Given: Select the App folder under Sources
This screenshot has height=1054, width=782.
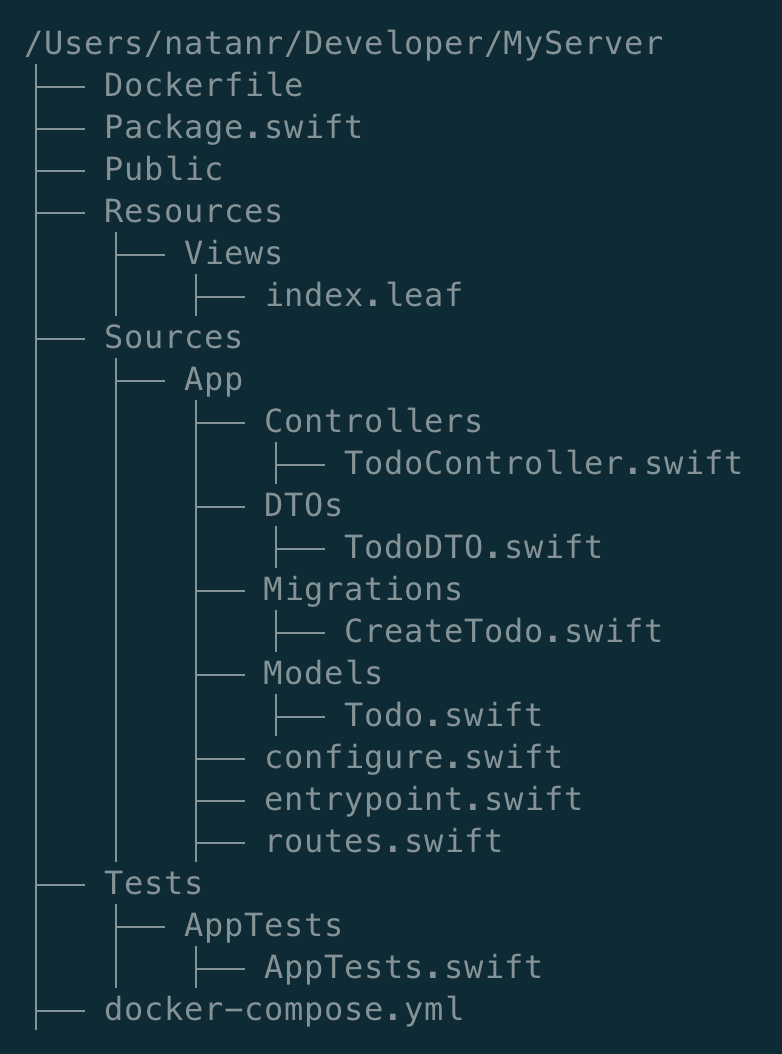Looking at the screenshot, I should pyautogui.click(x=213, y=380).
